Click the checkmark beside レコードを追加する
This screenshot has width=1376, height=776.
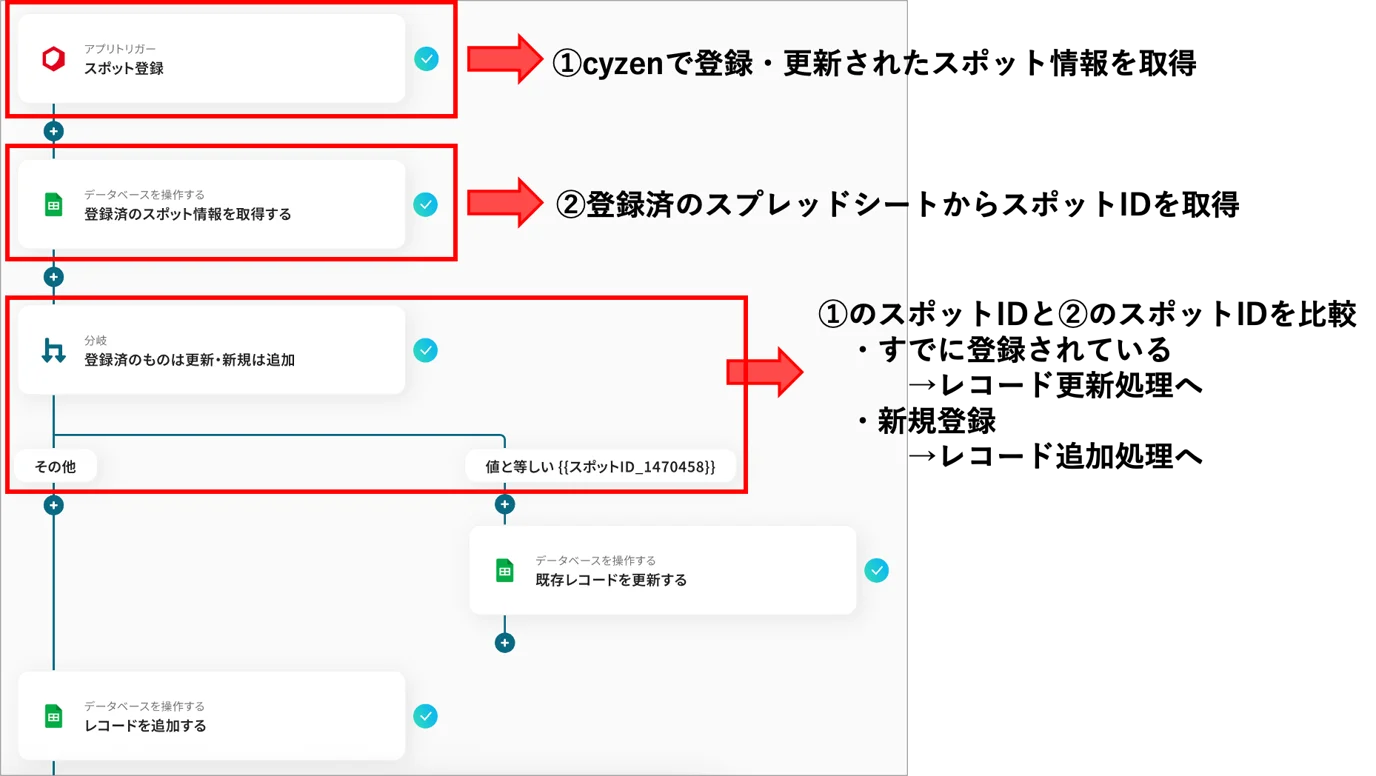coord(426,717)
